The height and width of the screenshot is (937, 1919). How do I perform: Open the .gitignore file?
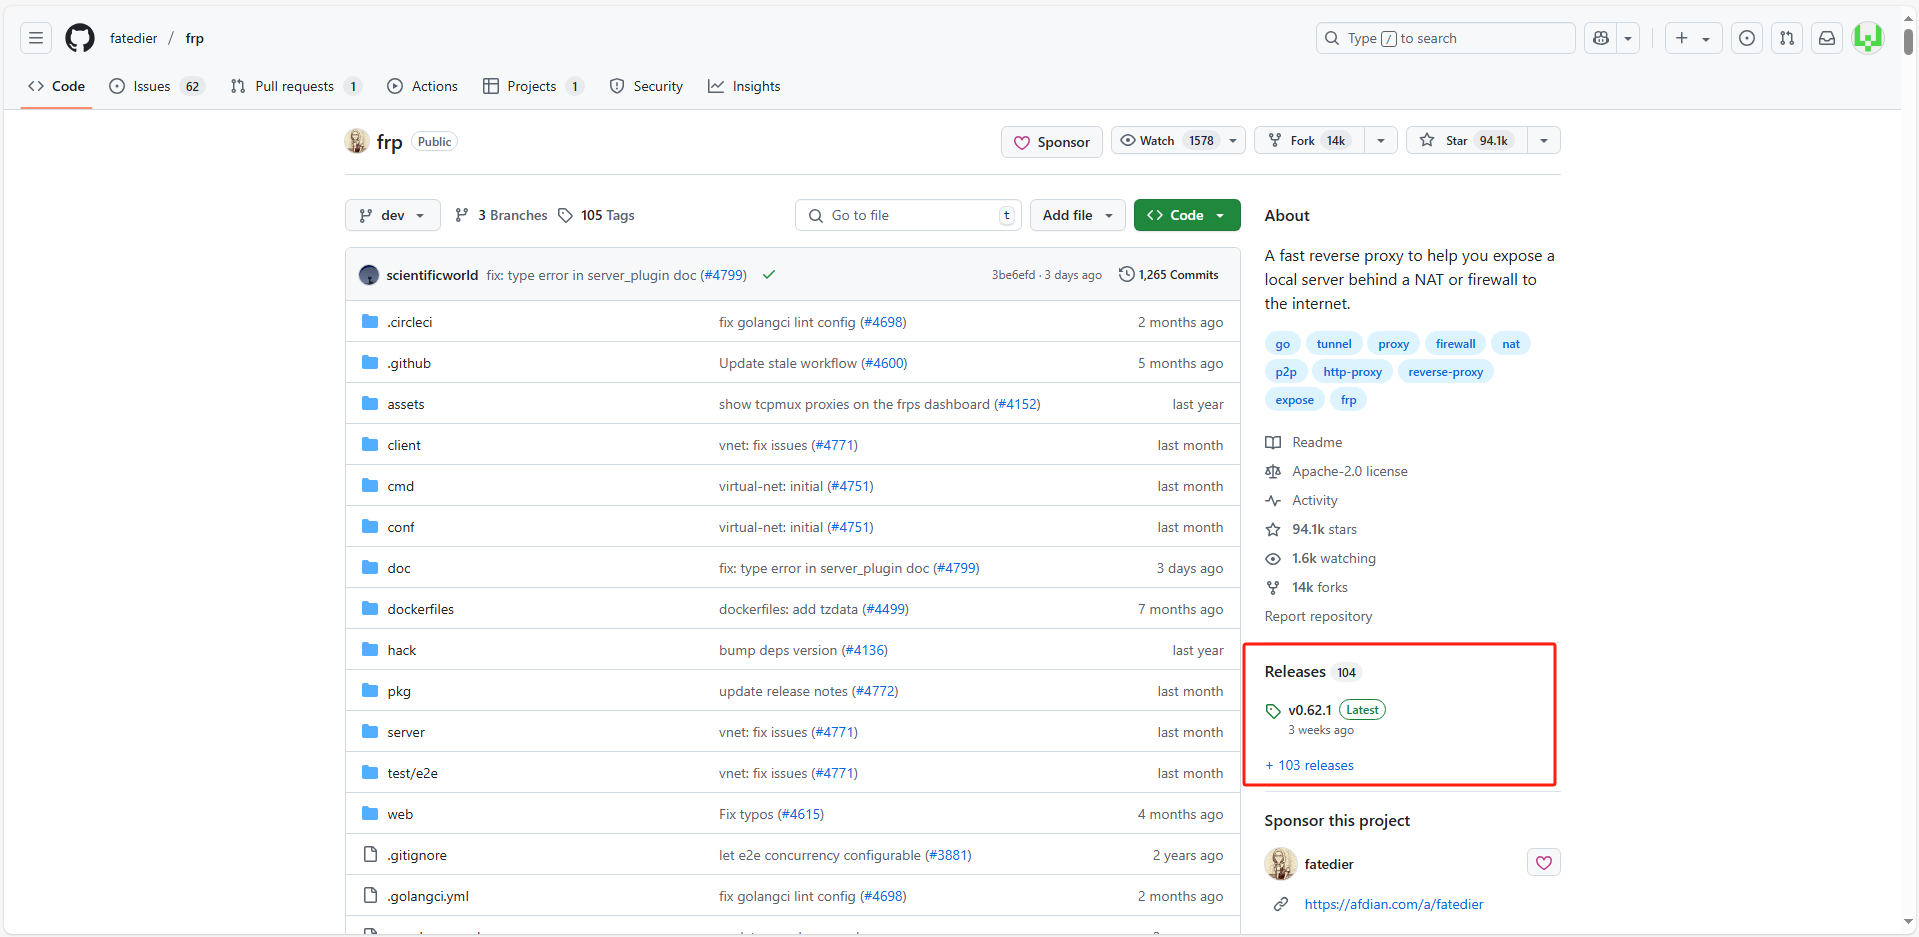pos(417,855)
